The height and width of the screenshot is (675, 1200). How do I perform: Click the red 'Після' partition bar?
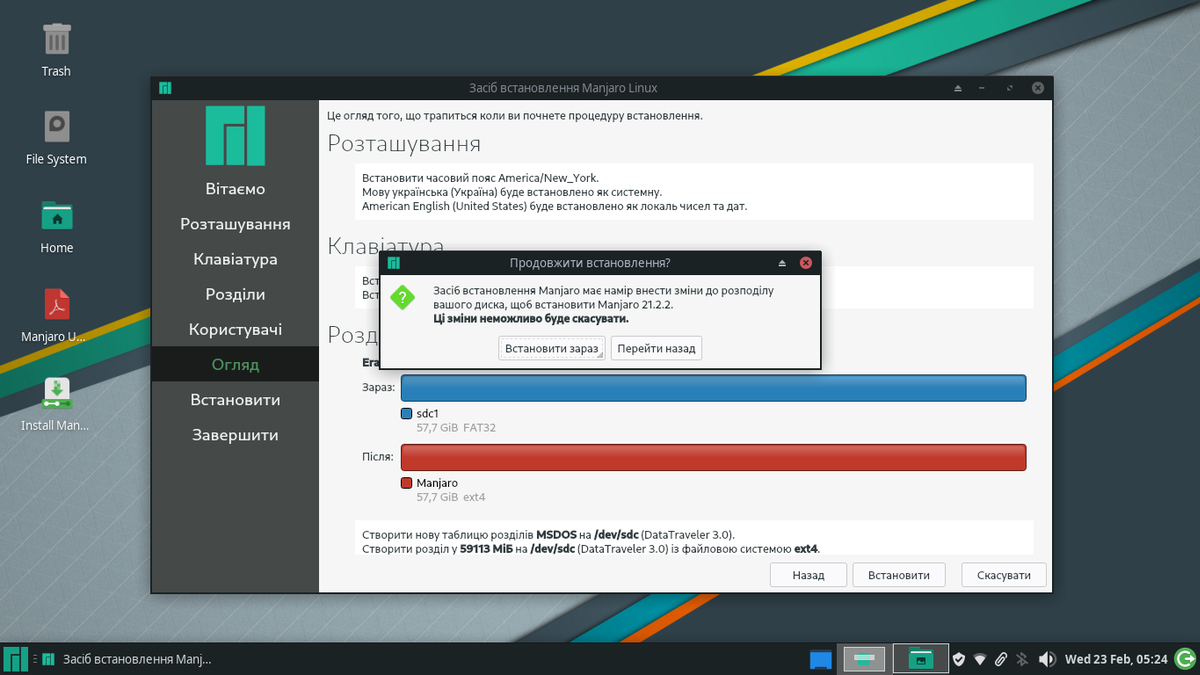tap(714, 457)
